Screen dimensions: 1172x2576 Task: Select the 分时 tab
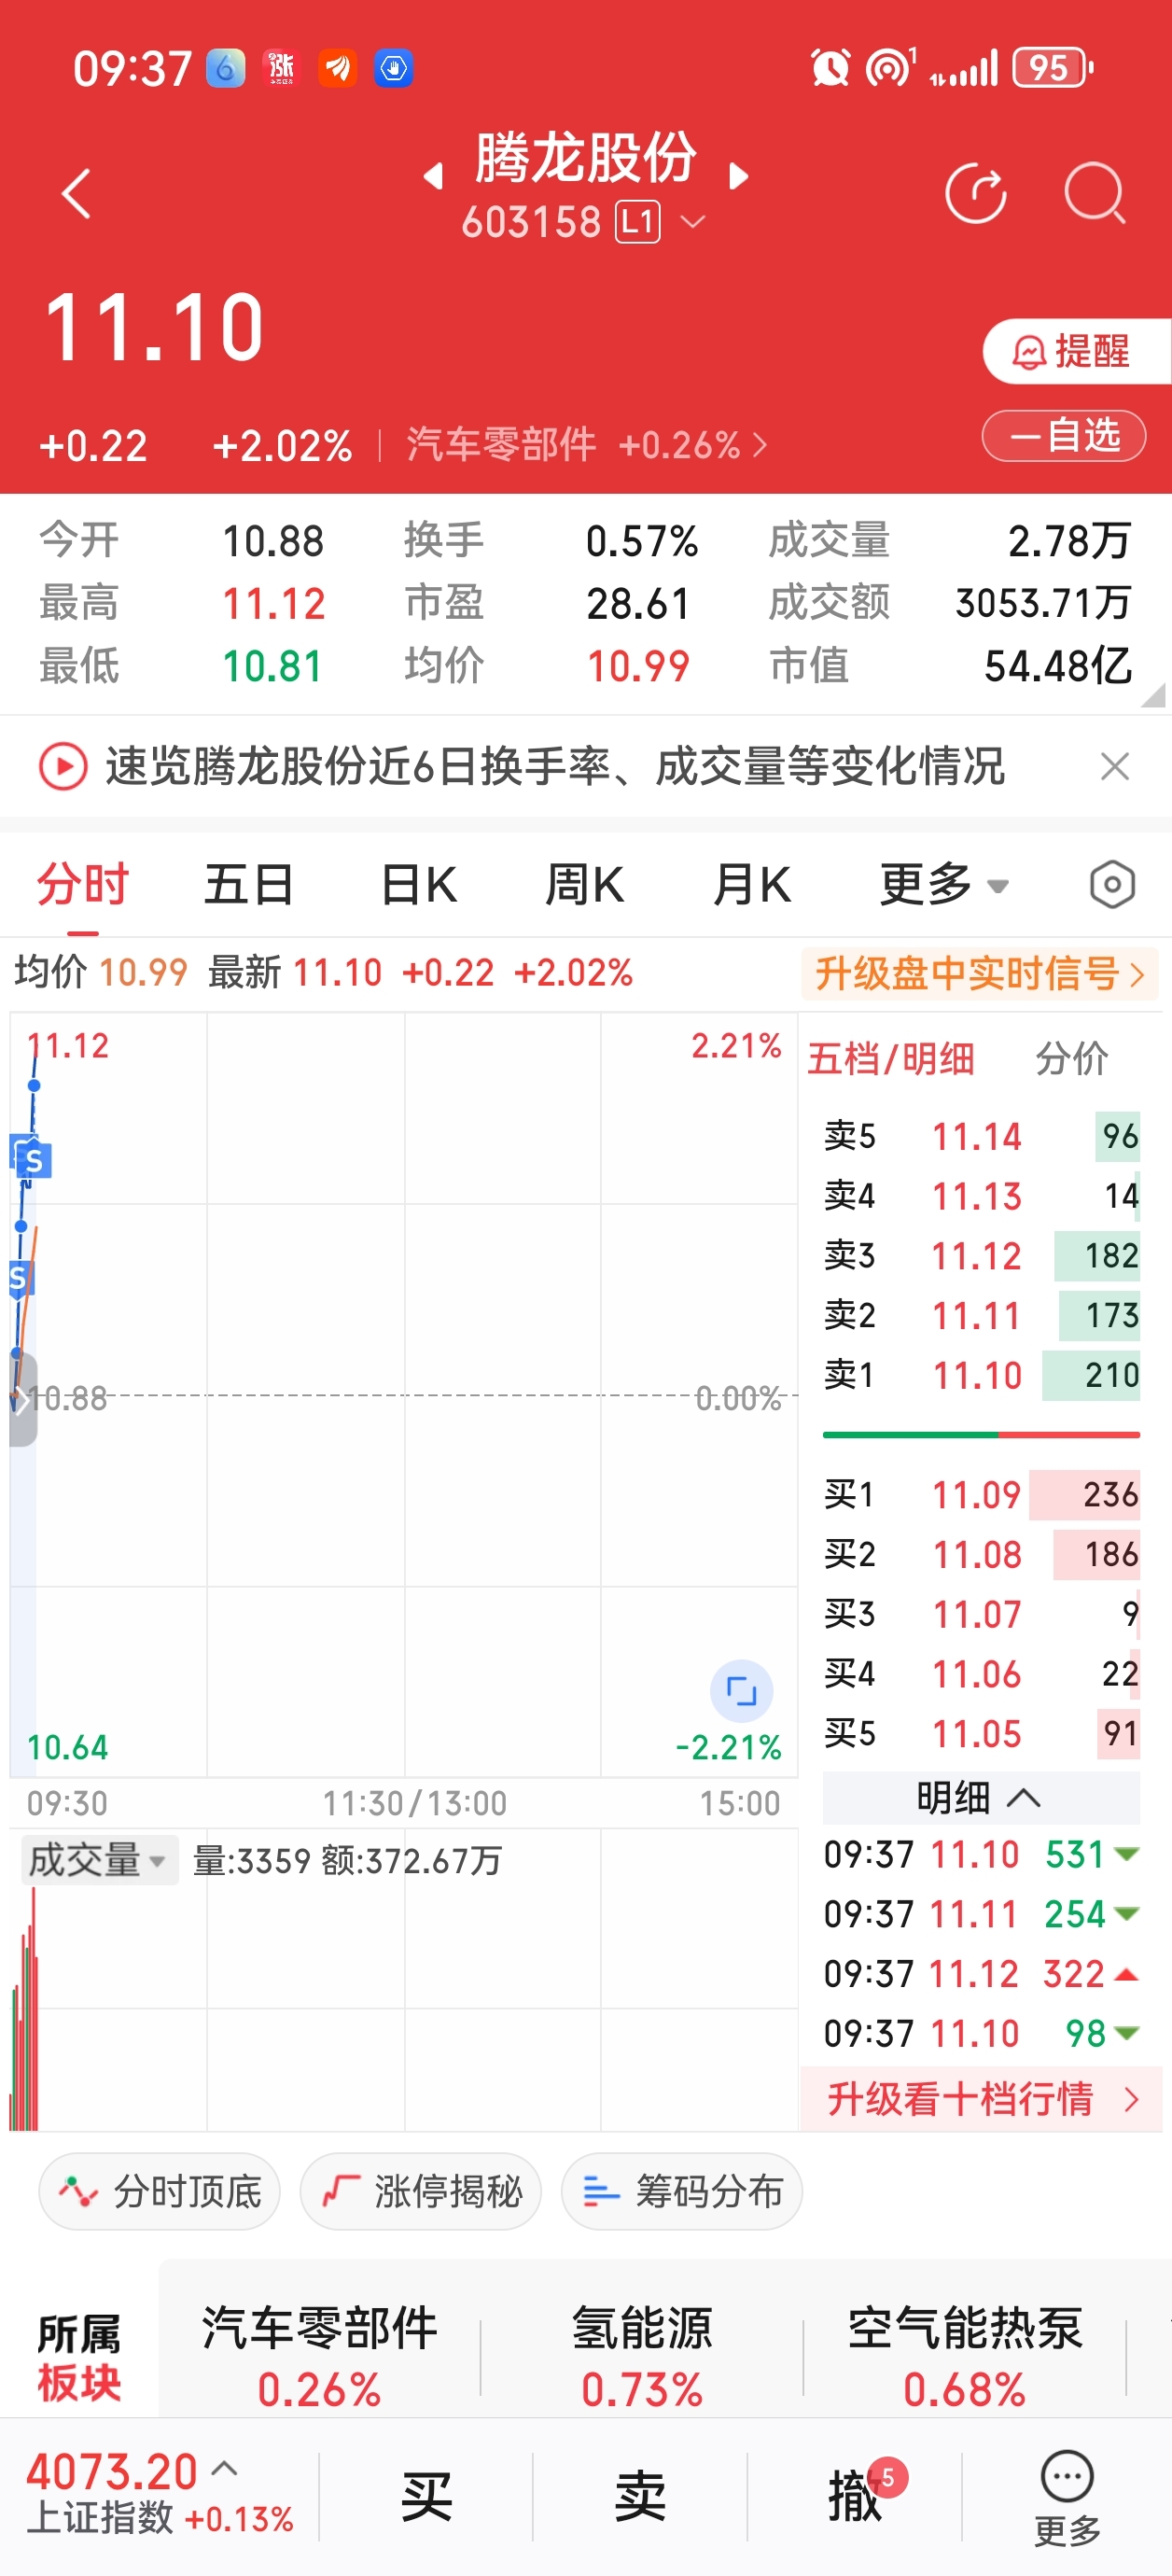click(83, 885)
